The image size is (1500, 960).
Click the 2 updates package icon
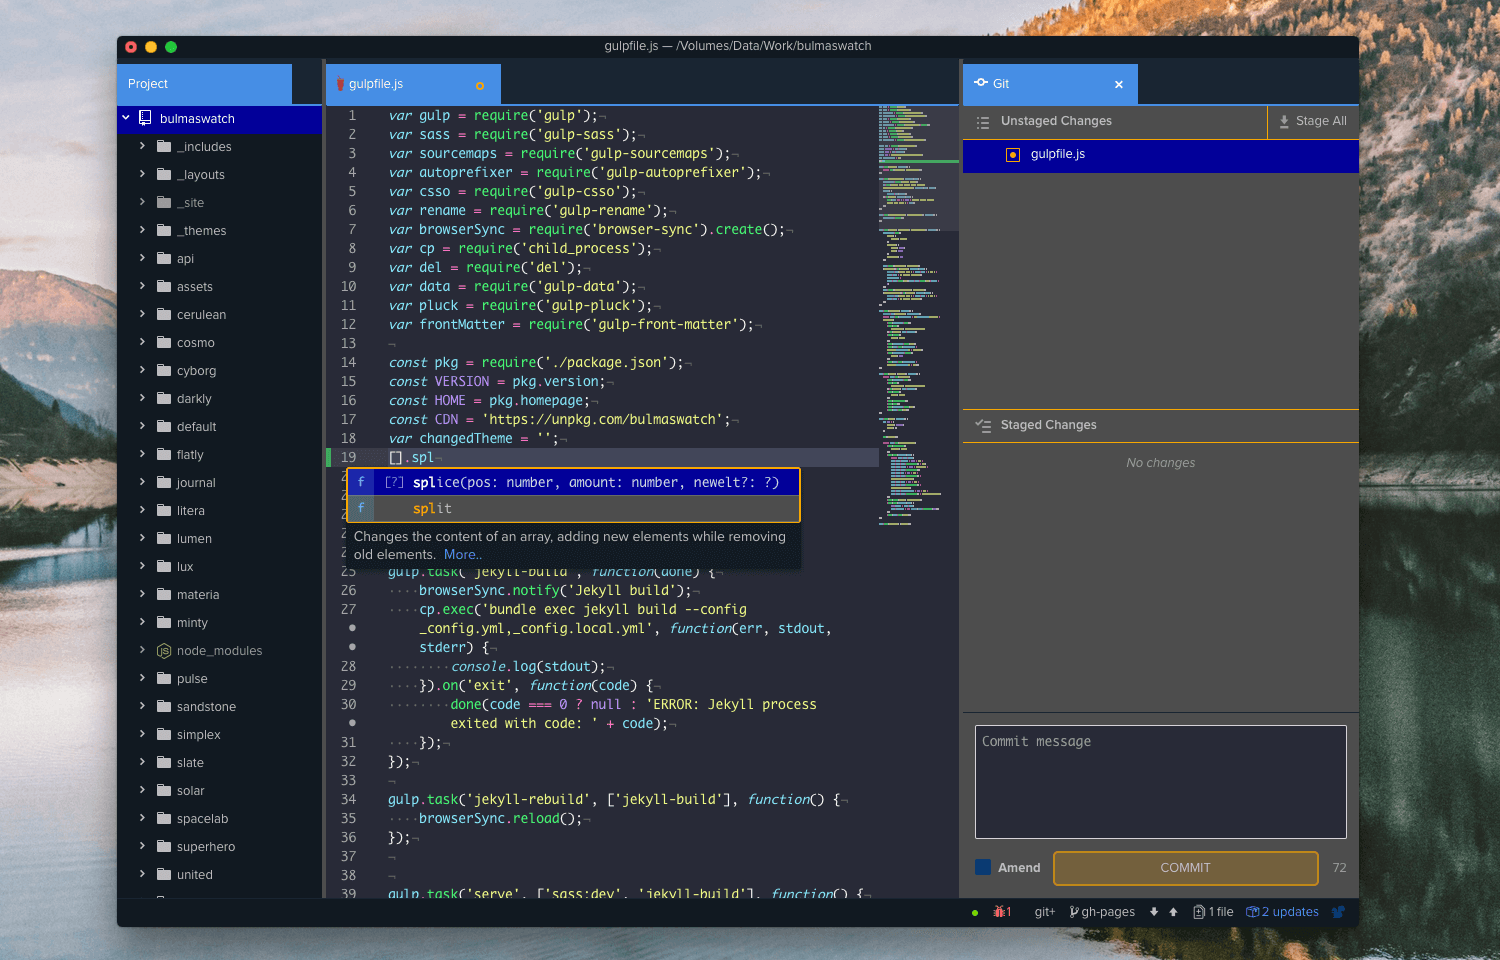pos(1252,912)
